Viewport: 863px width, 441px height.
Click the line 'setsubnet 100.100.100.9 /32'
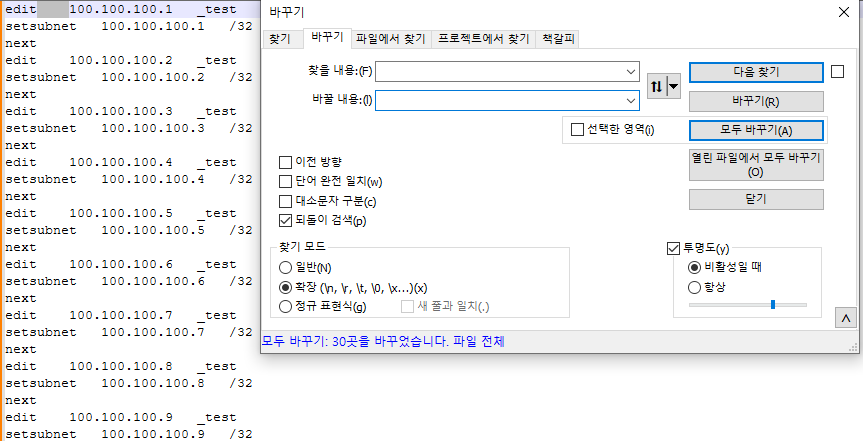[128, 434]
